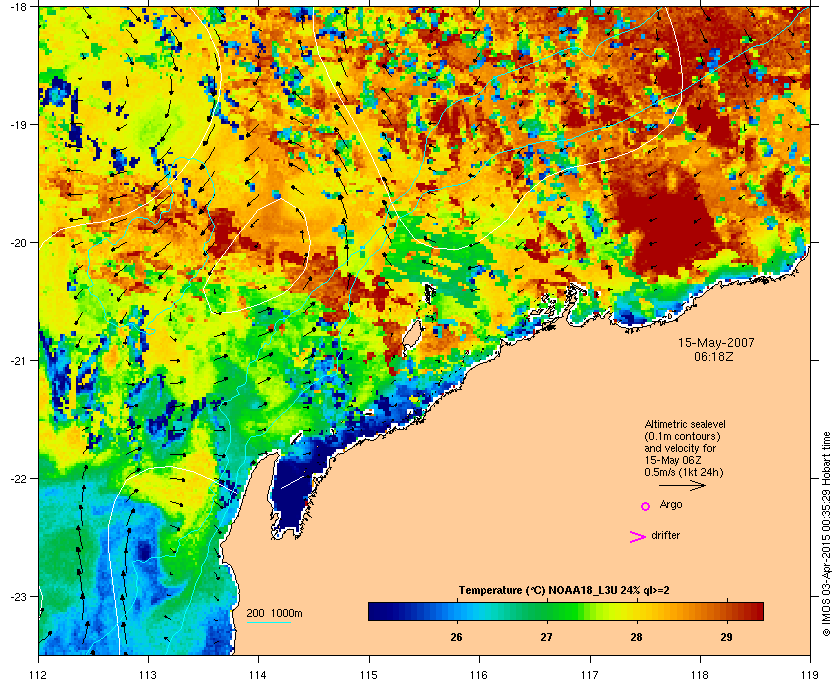The height and width of the screenshot is (680, 840).
Task: Click the latitude axis label -22
Action: [x=18, y=479]
